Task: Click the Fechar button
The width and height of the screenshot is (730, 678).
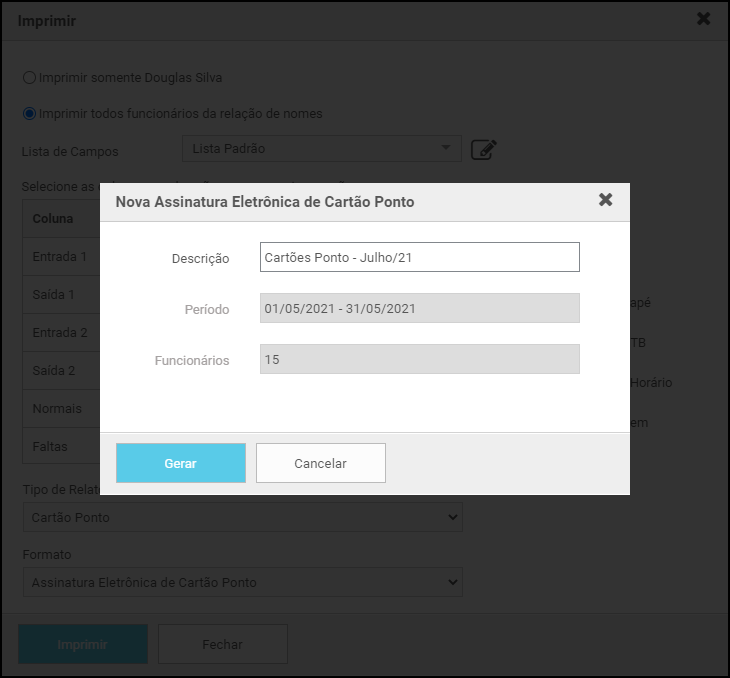Action: tap(222, 644)
